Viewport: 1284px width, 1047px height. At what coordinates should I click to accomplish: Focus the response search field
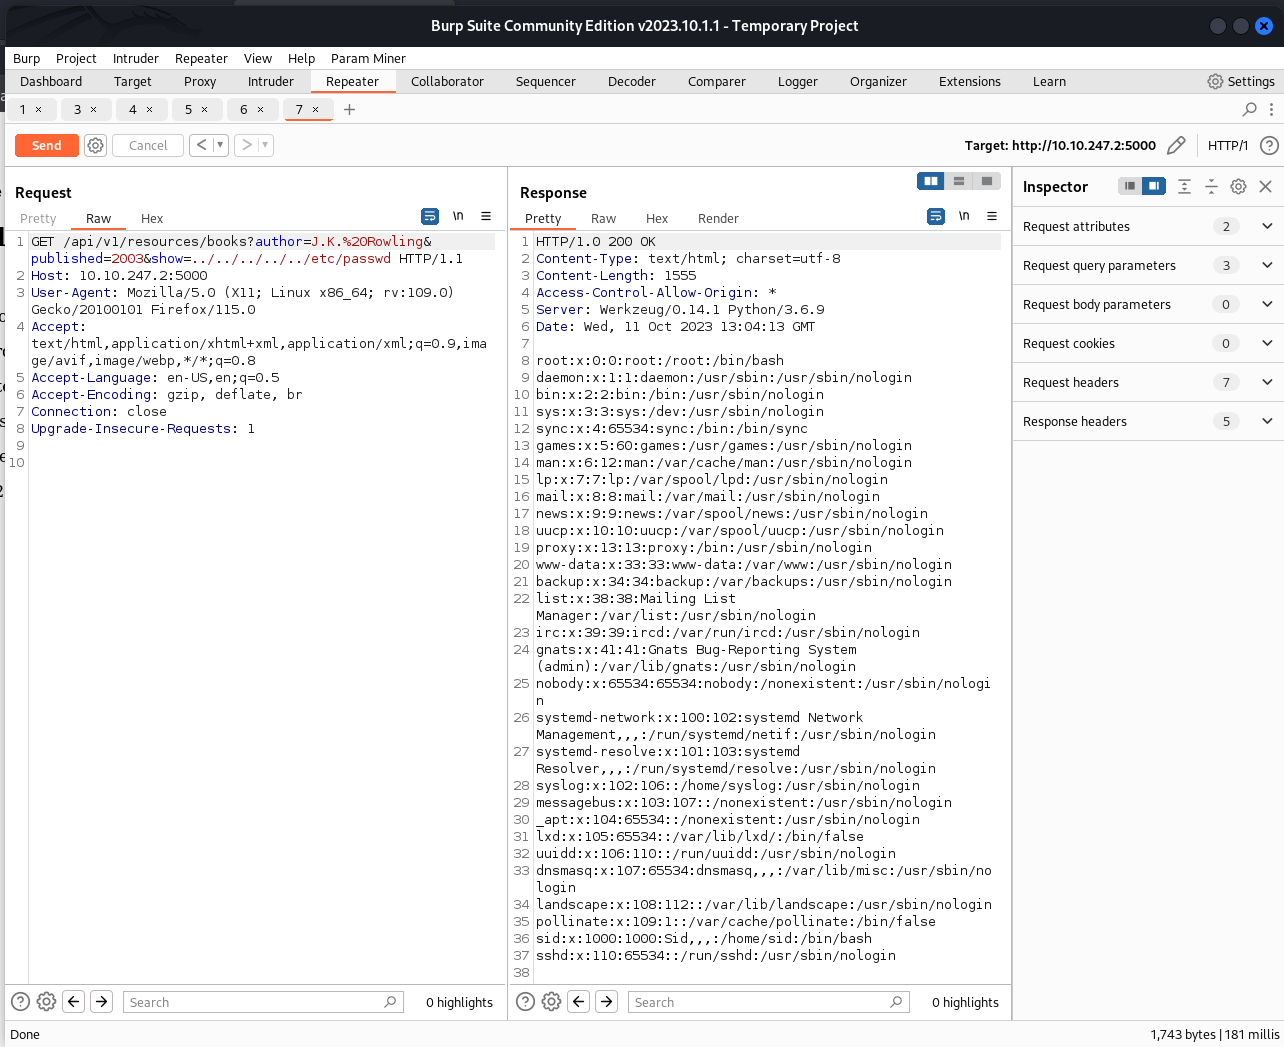768,1001
